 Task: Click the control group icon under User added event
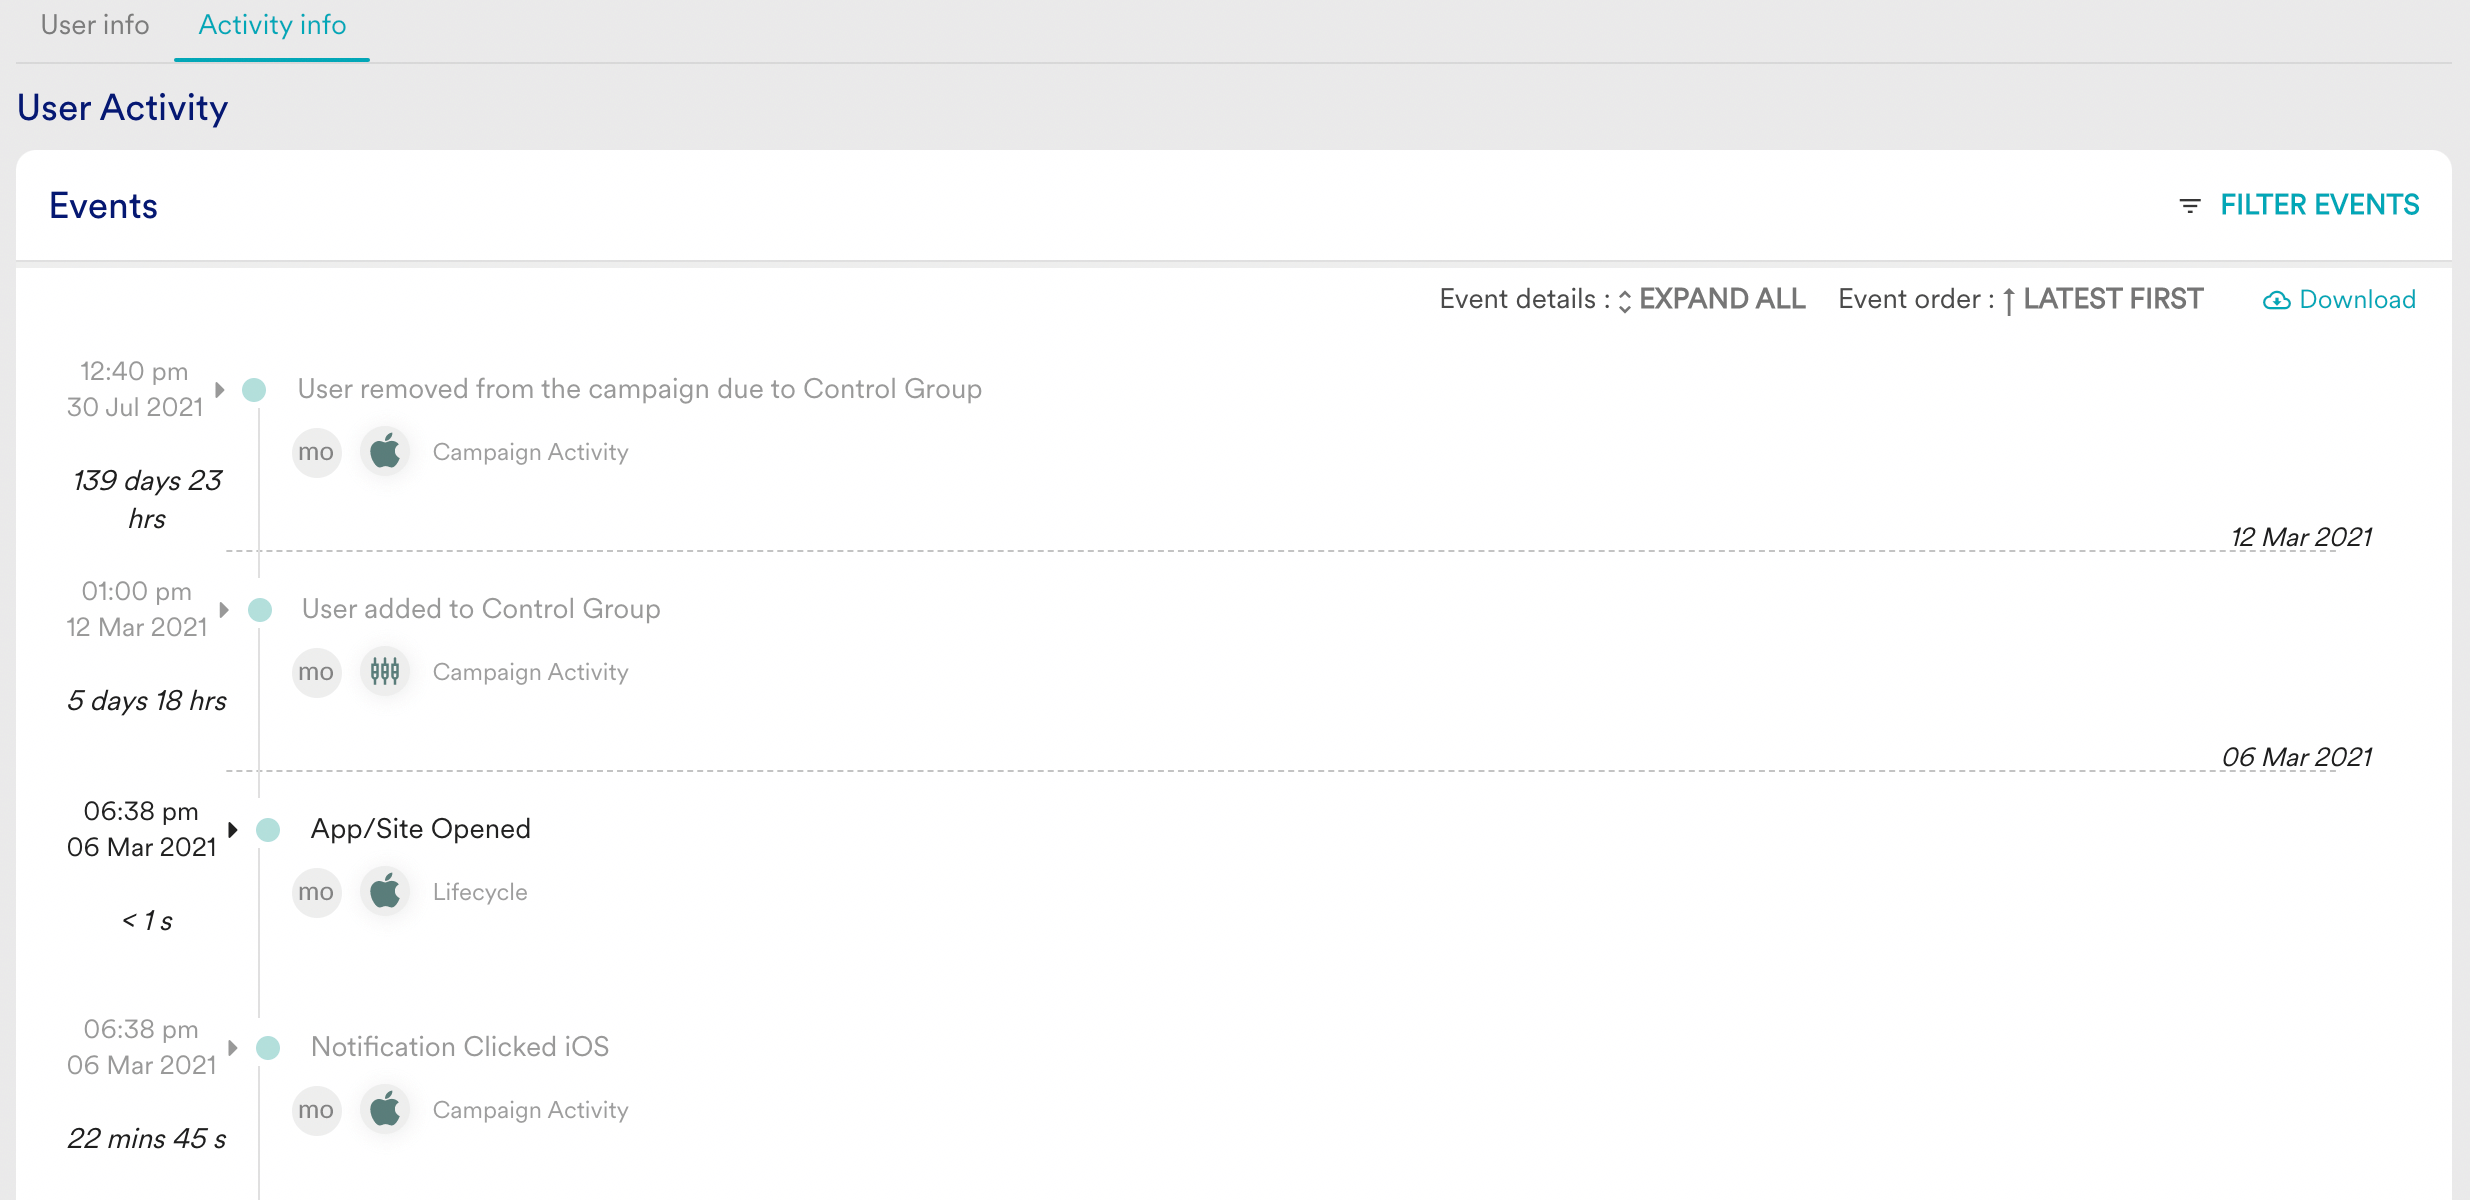385,672
